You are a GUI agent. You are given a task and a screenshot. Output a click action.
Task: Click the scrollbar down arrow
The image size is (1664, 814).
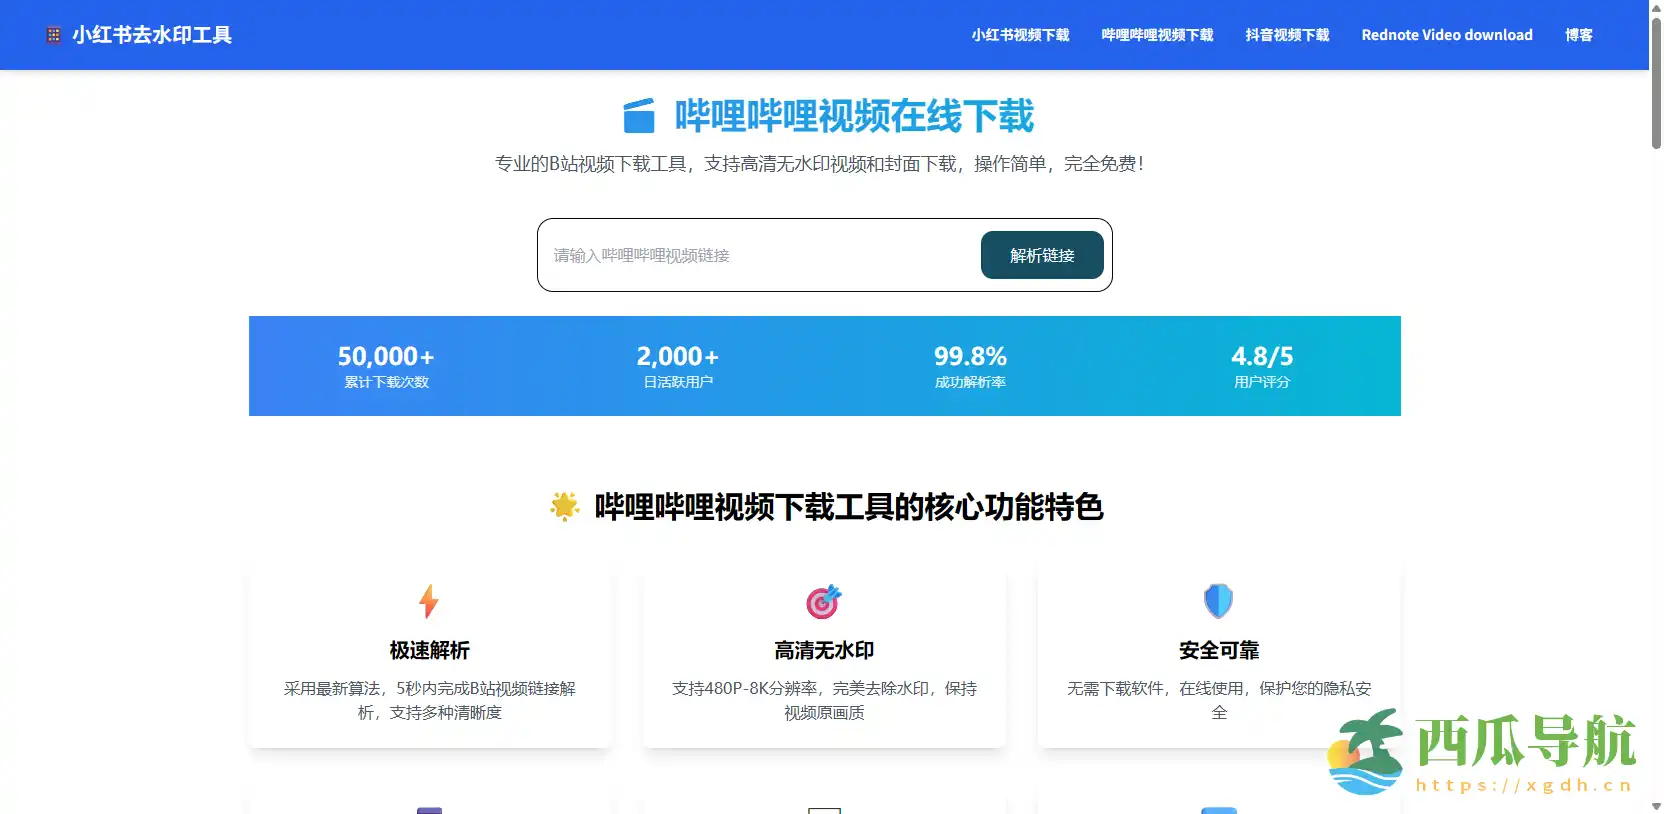coord(1656,806)
